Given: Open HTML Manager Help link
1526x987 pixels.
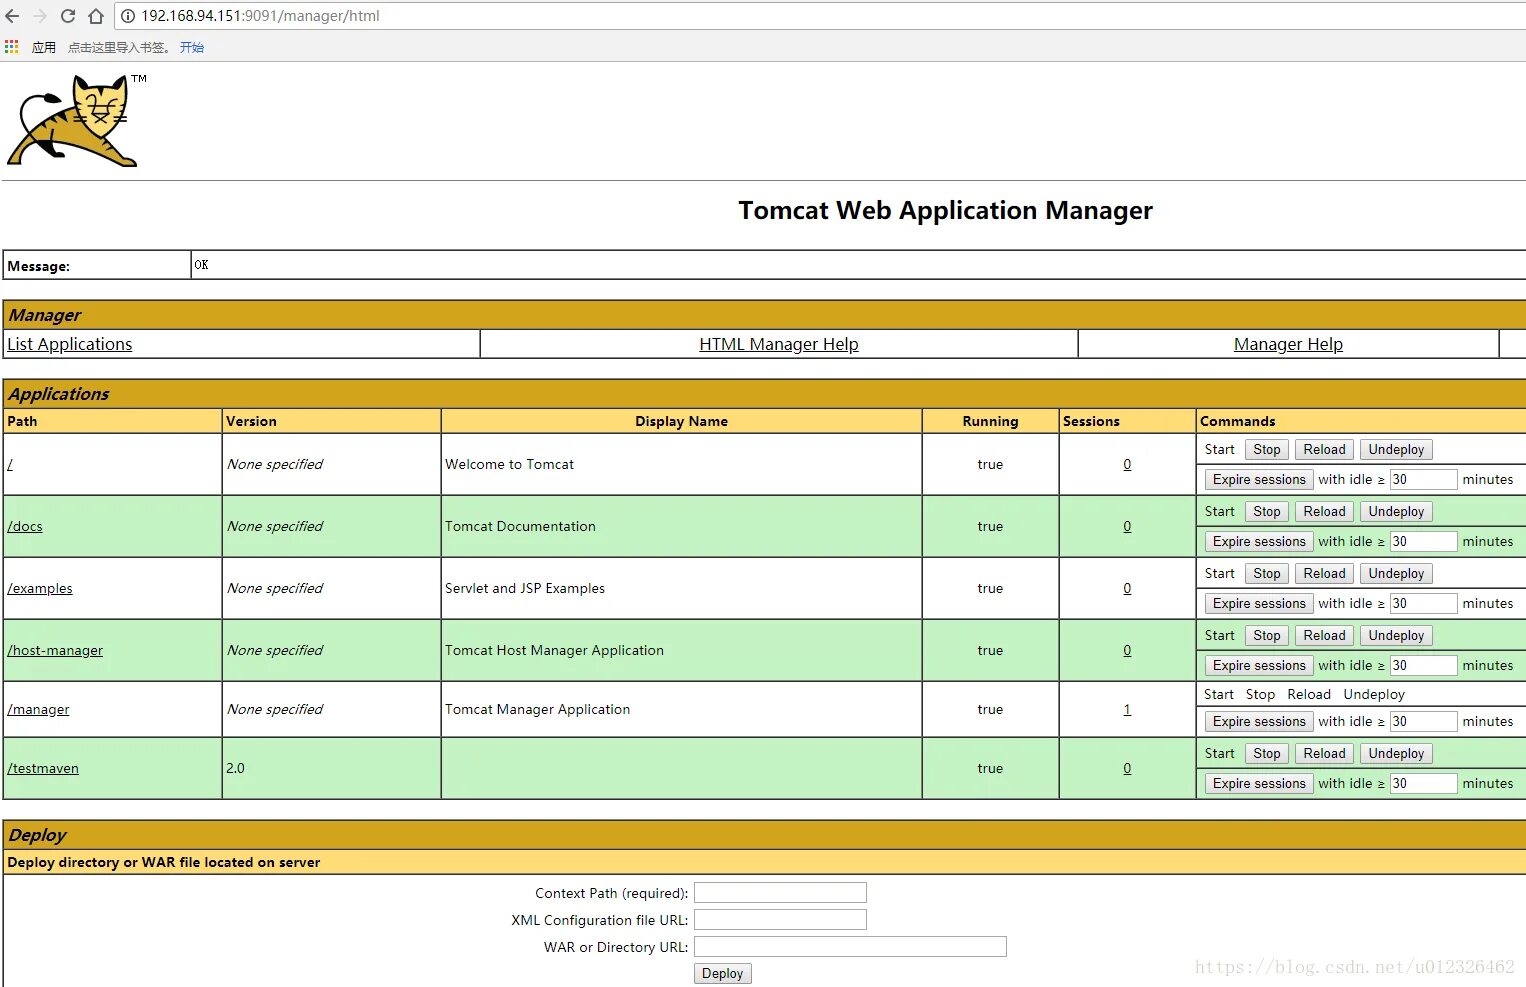Looking at the screenshot, I should [778, 344].
